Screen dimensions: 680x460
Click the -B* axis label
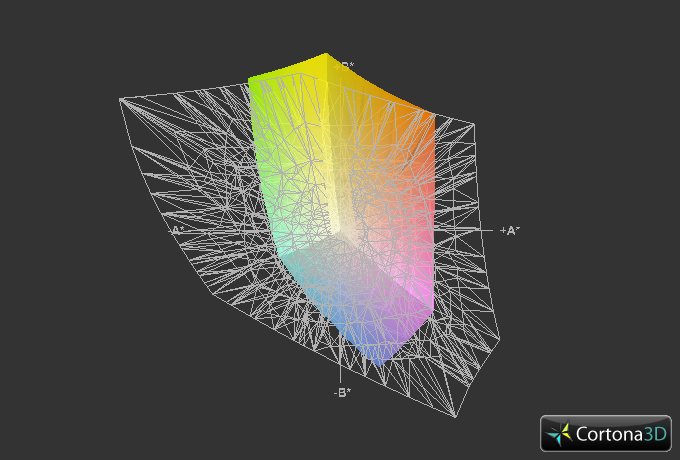[342, 392]
